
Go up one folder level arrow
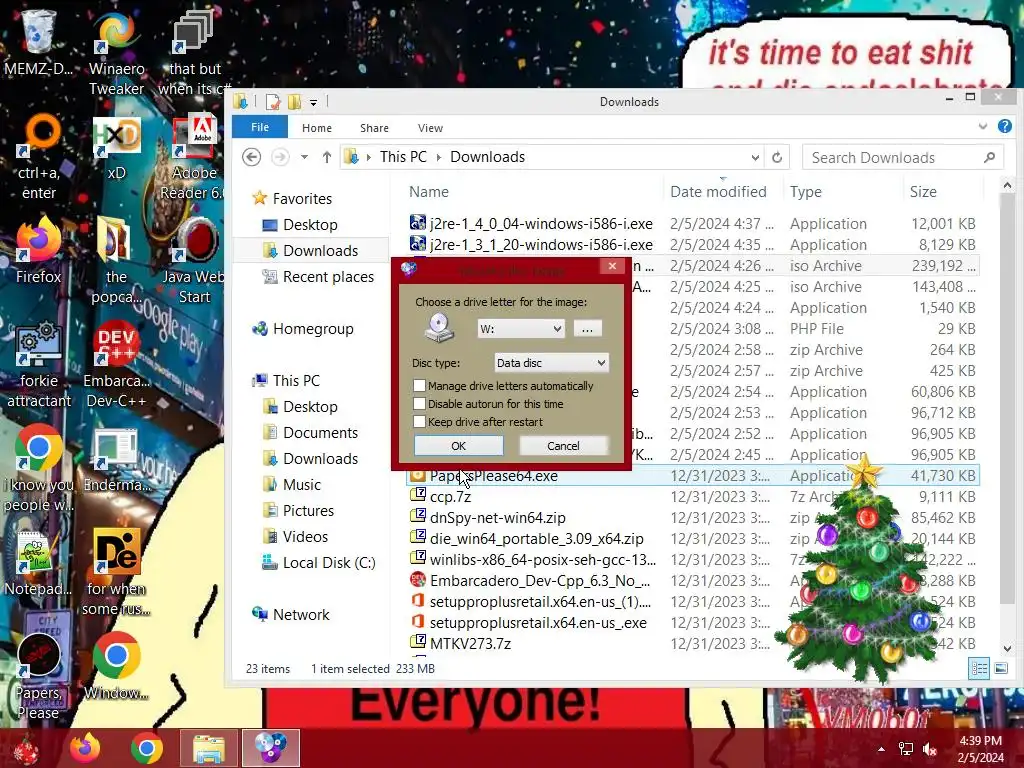[327, 157]
